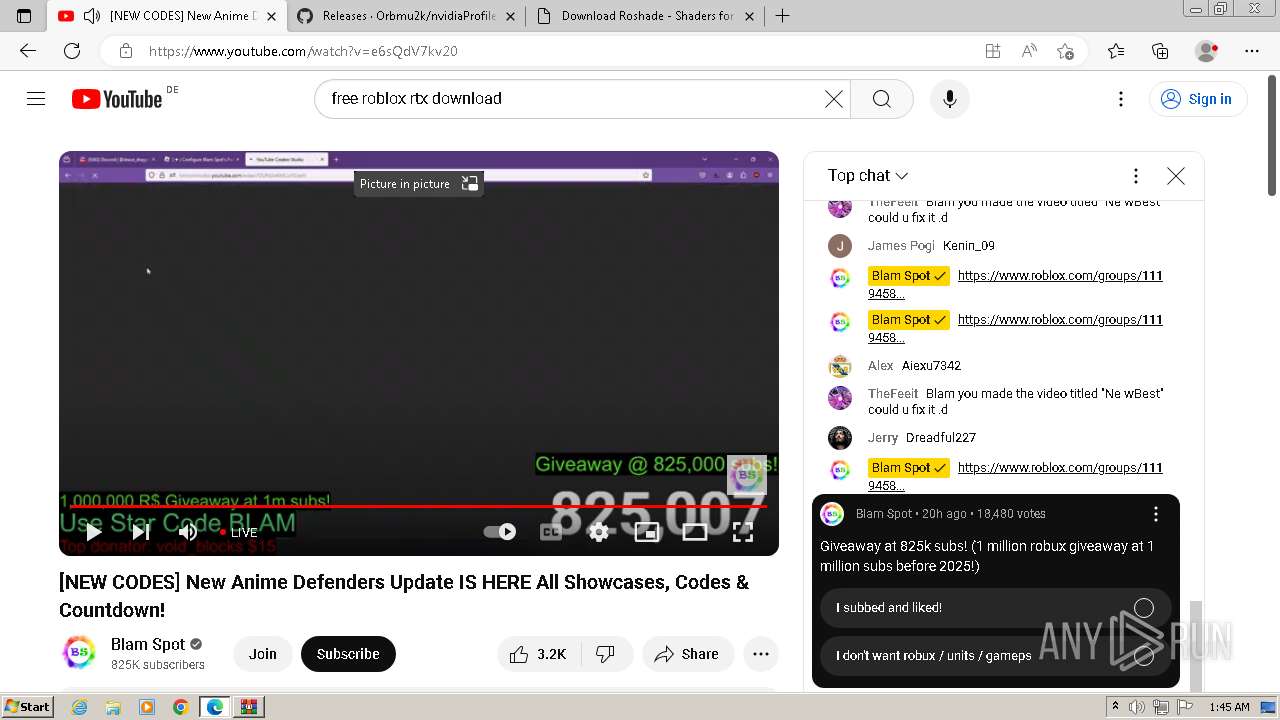
Task: Launch Chrome from the taskbar
Action: tap(180, 707)
